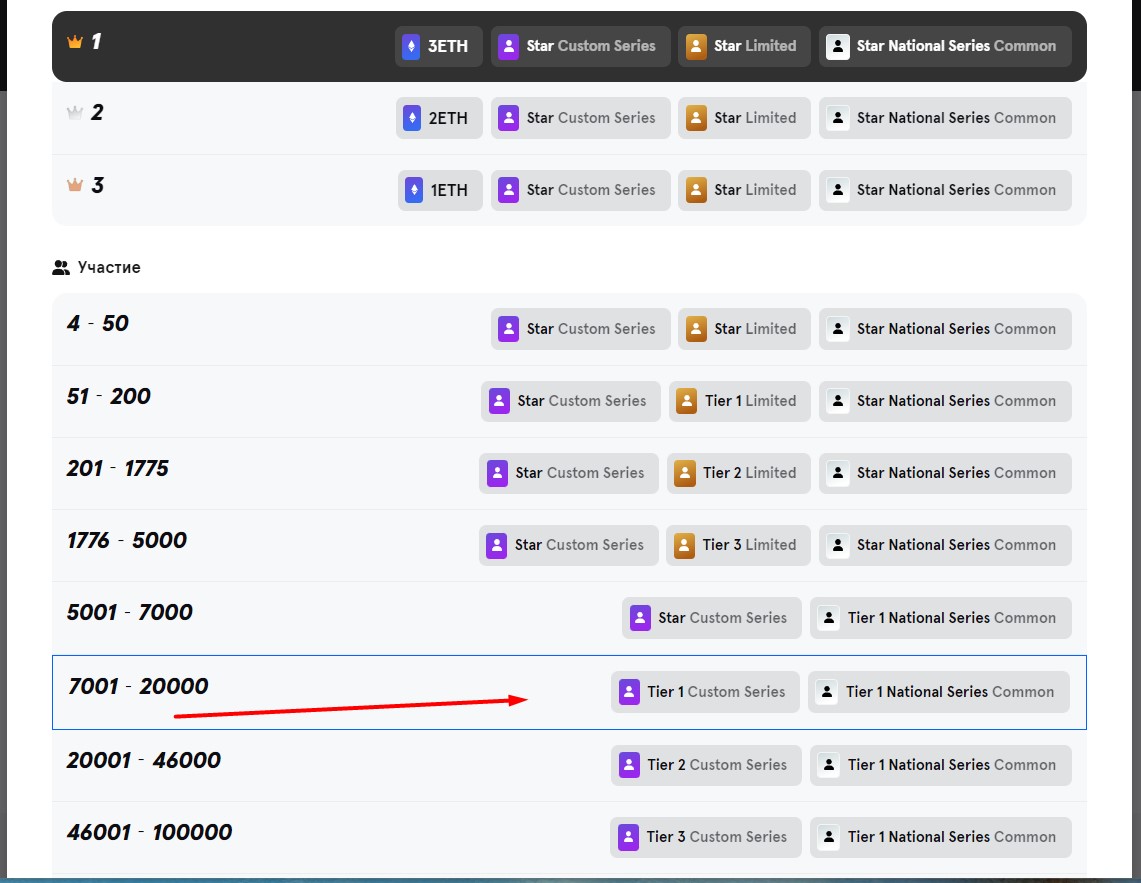Click the purple card icon in rank 1 row
The width and height of the screenshot is (1141, 883).
pos(508,47)
